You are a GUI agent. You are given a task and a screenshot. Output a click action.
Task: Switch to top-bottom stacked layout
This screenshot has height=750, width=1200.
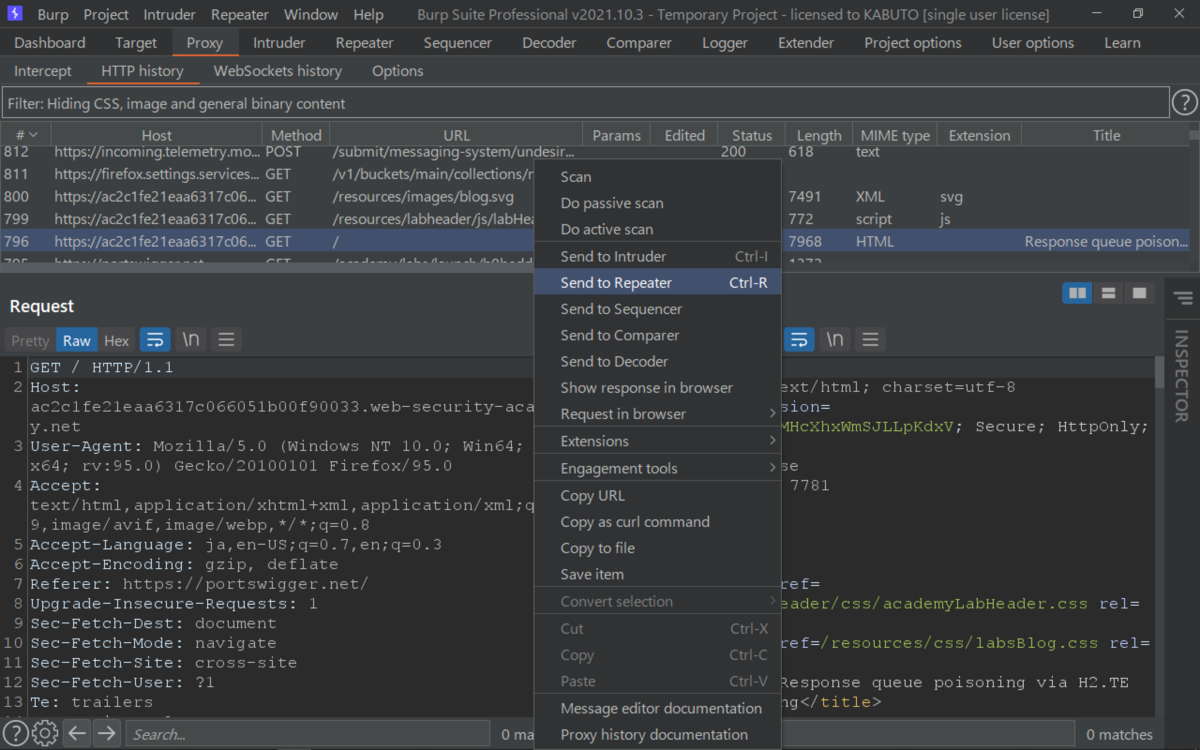[x=1108, y=293]
